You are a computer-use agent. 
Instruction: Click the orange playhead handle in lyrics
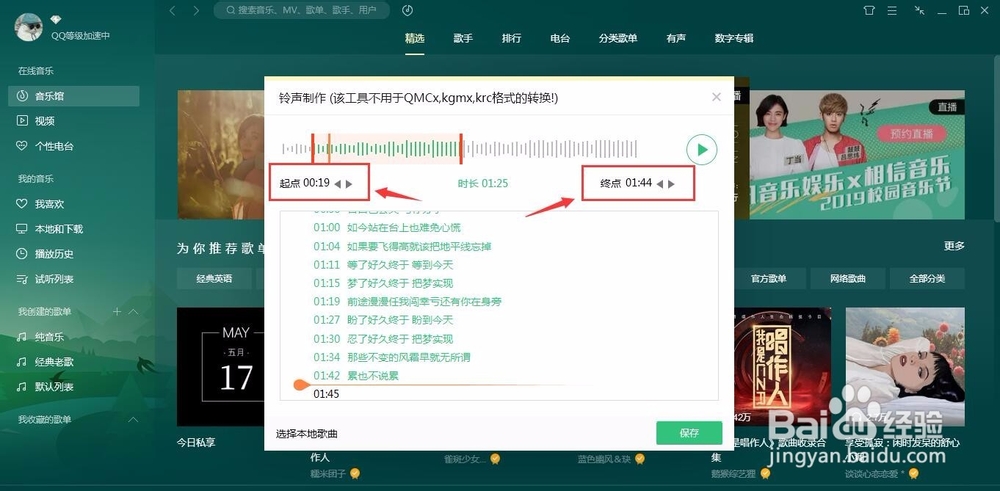coord(301,385)
